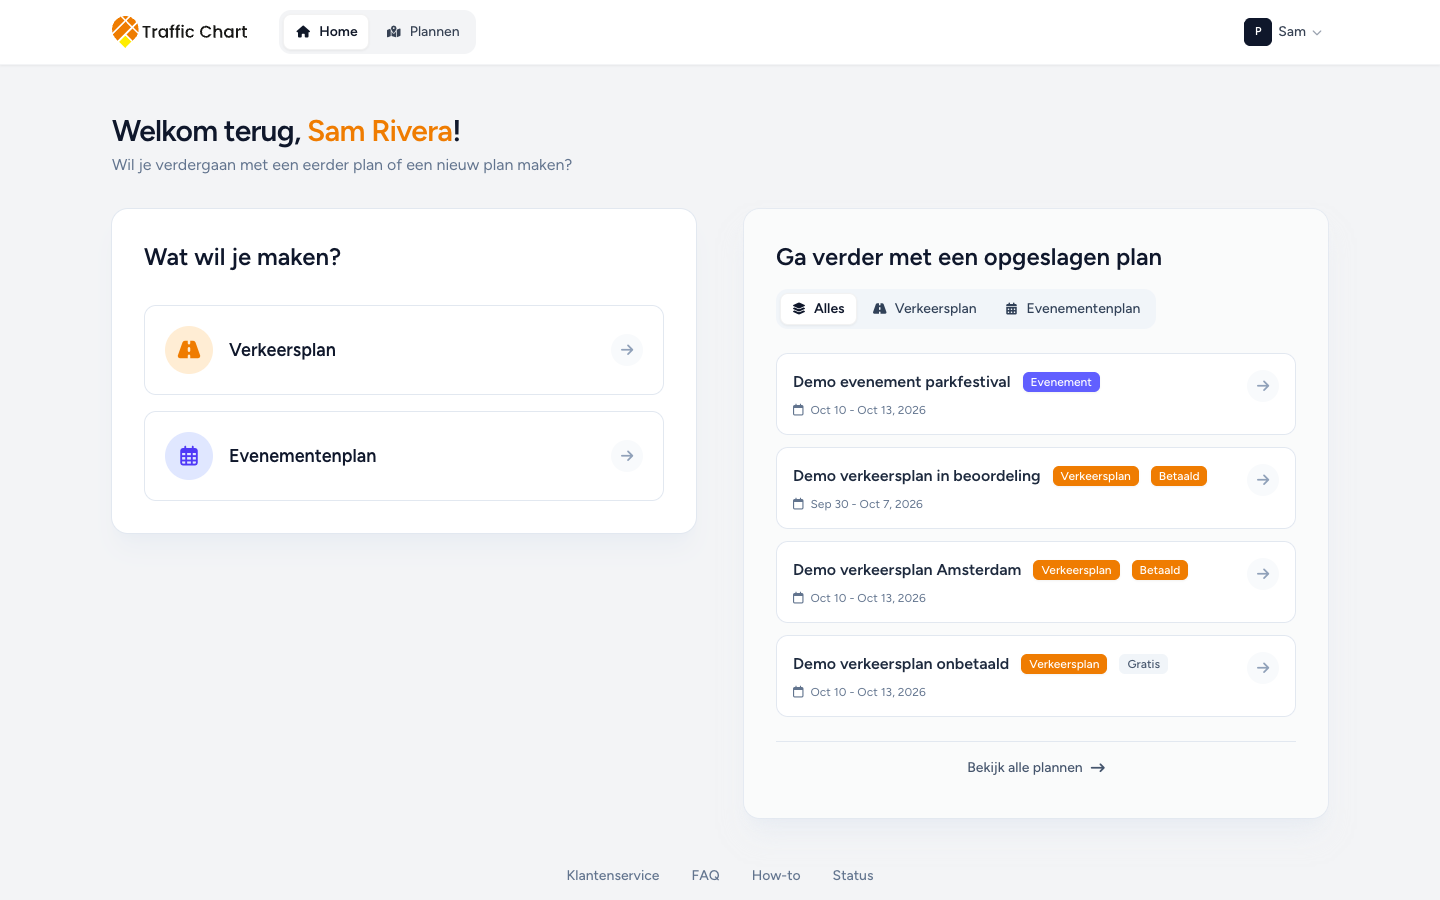The width and height of the screenshot is (1440, 900).
Task: Go to the Plannen navigation tab
Action: pyautogui.click(x=422, y=32)
